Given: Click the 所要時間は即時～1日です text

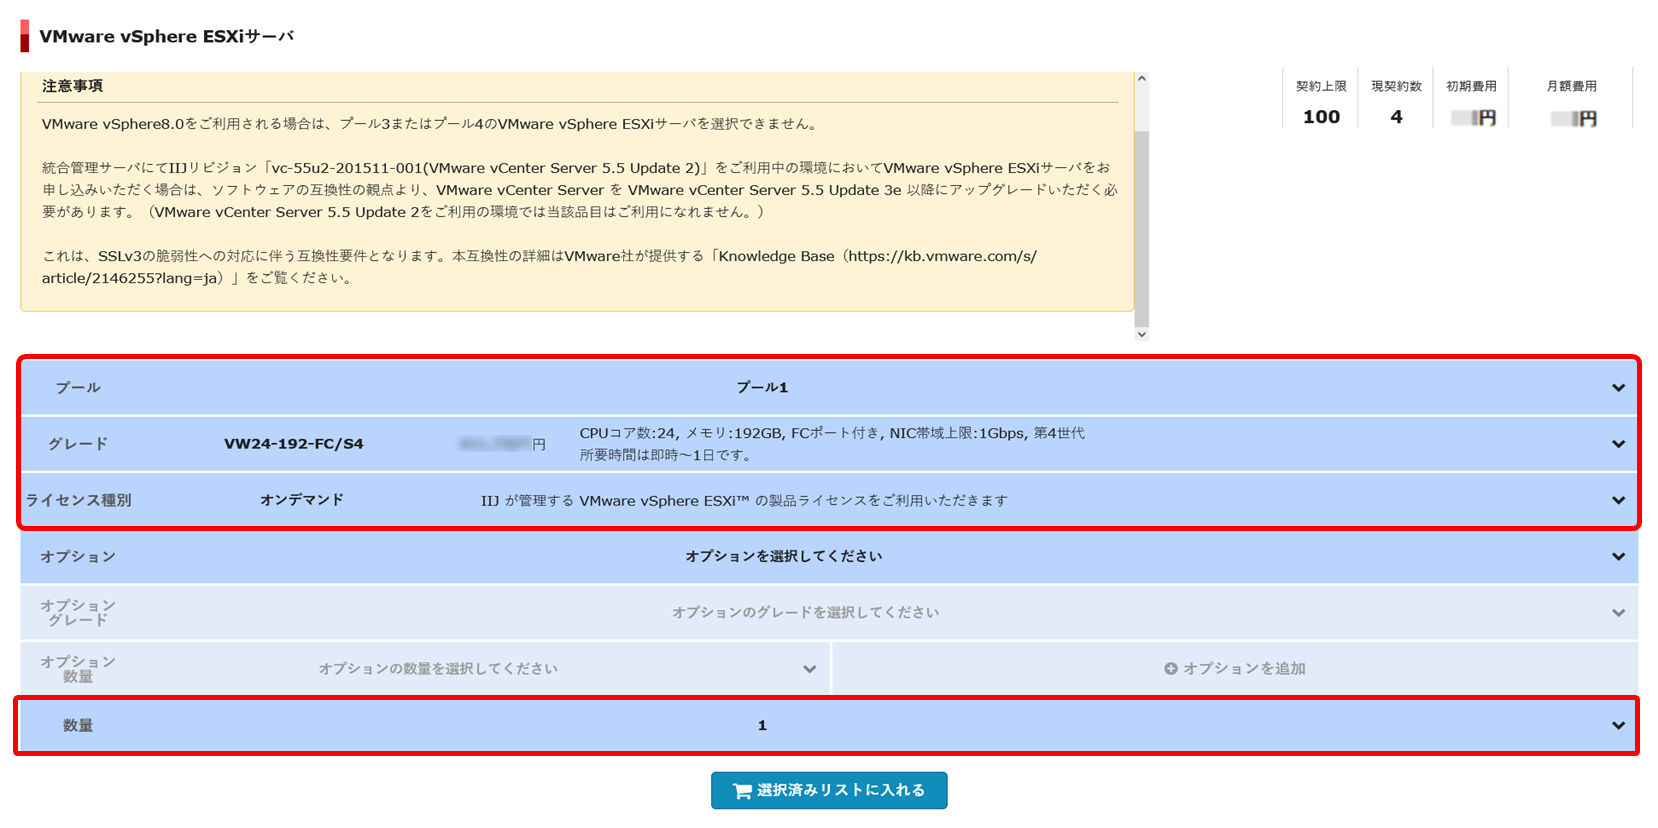Looking at the screenshot, I should pyautogui.click(x=665, y=455).
